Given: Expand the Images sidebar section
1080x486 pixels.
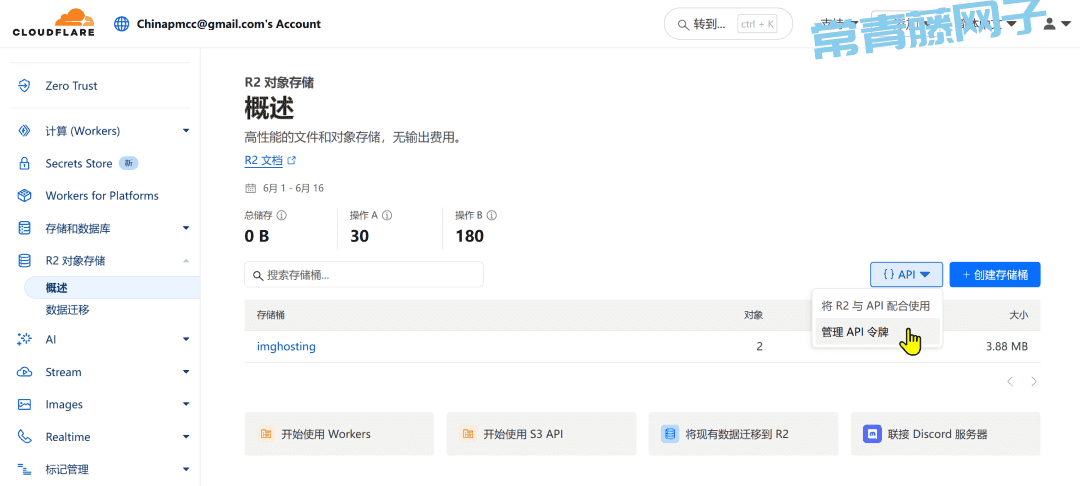Looking at the screenshot, I should [x=186, y=405].
